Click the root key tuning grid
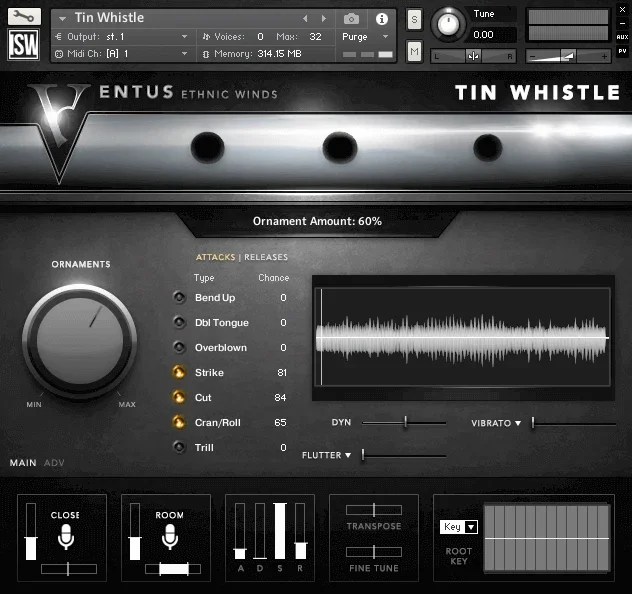 [x=547, y=538]
